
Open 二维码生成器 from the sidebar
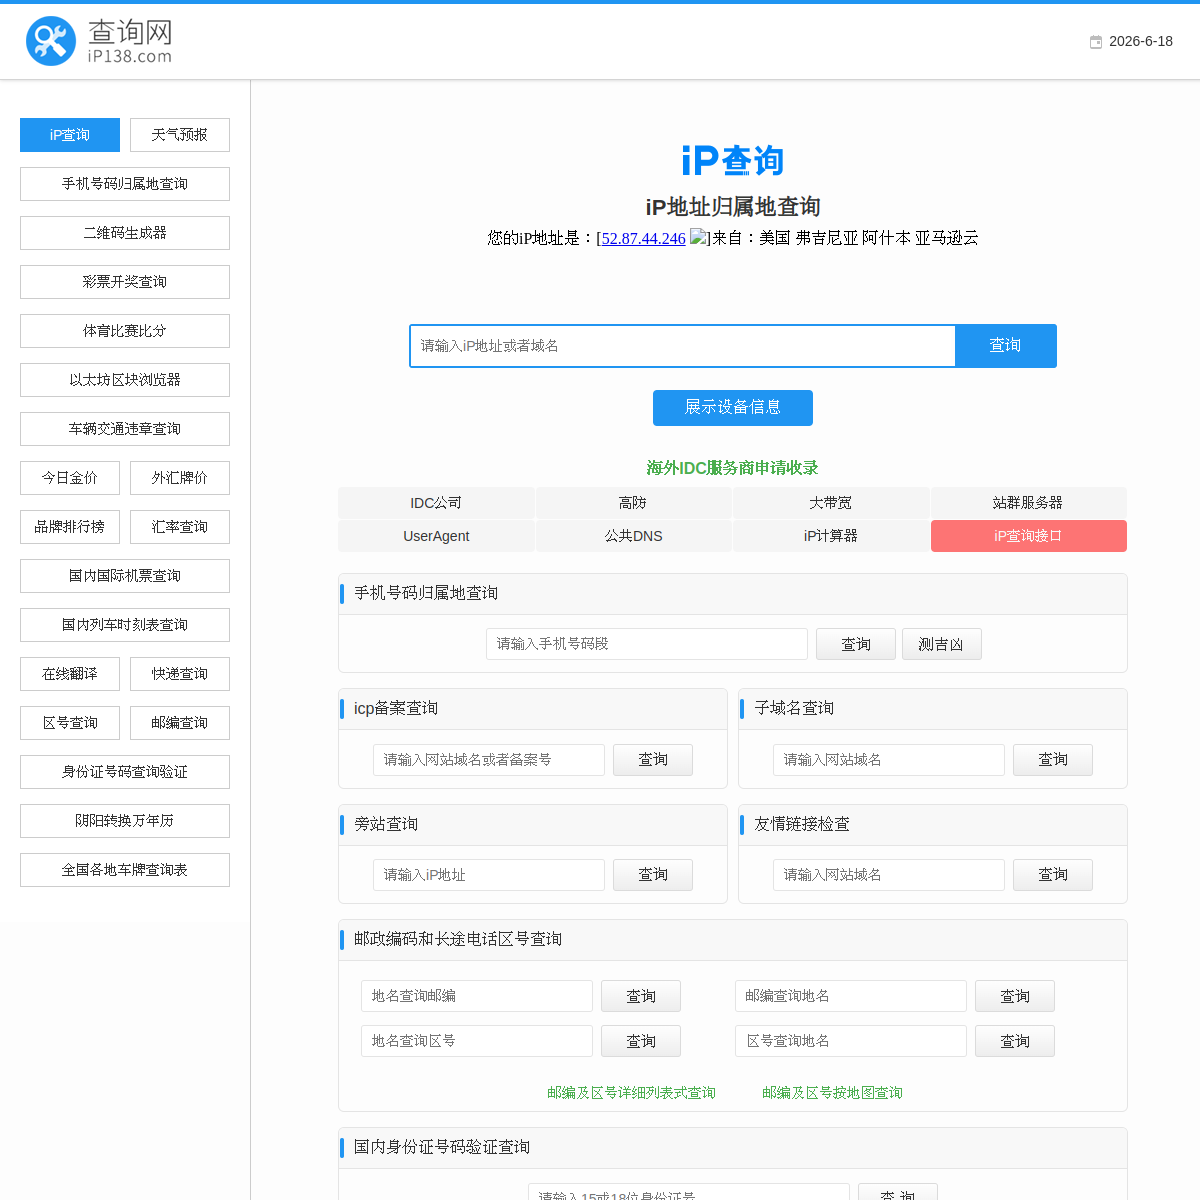(125, 233)
